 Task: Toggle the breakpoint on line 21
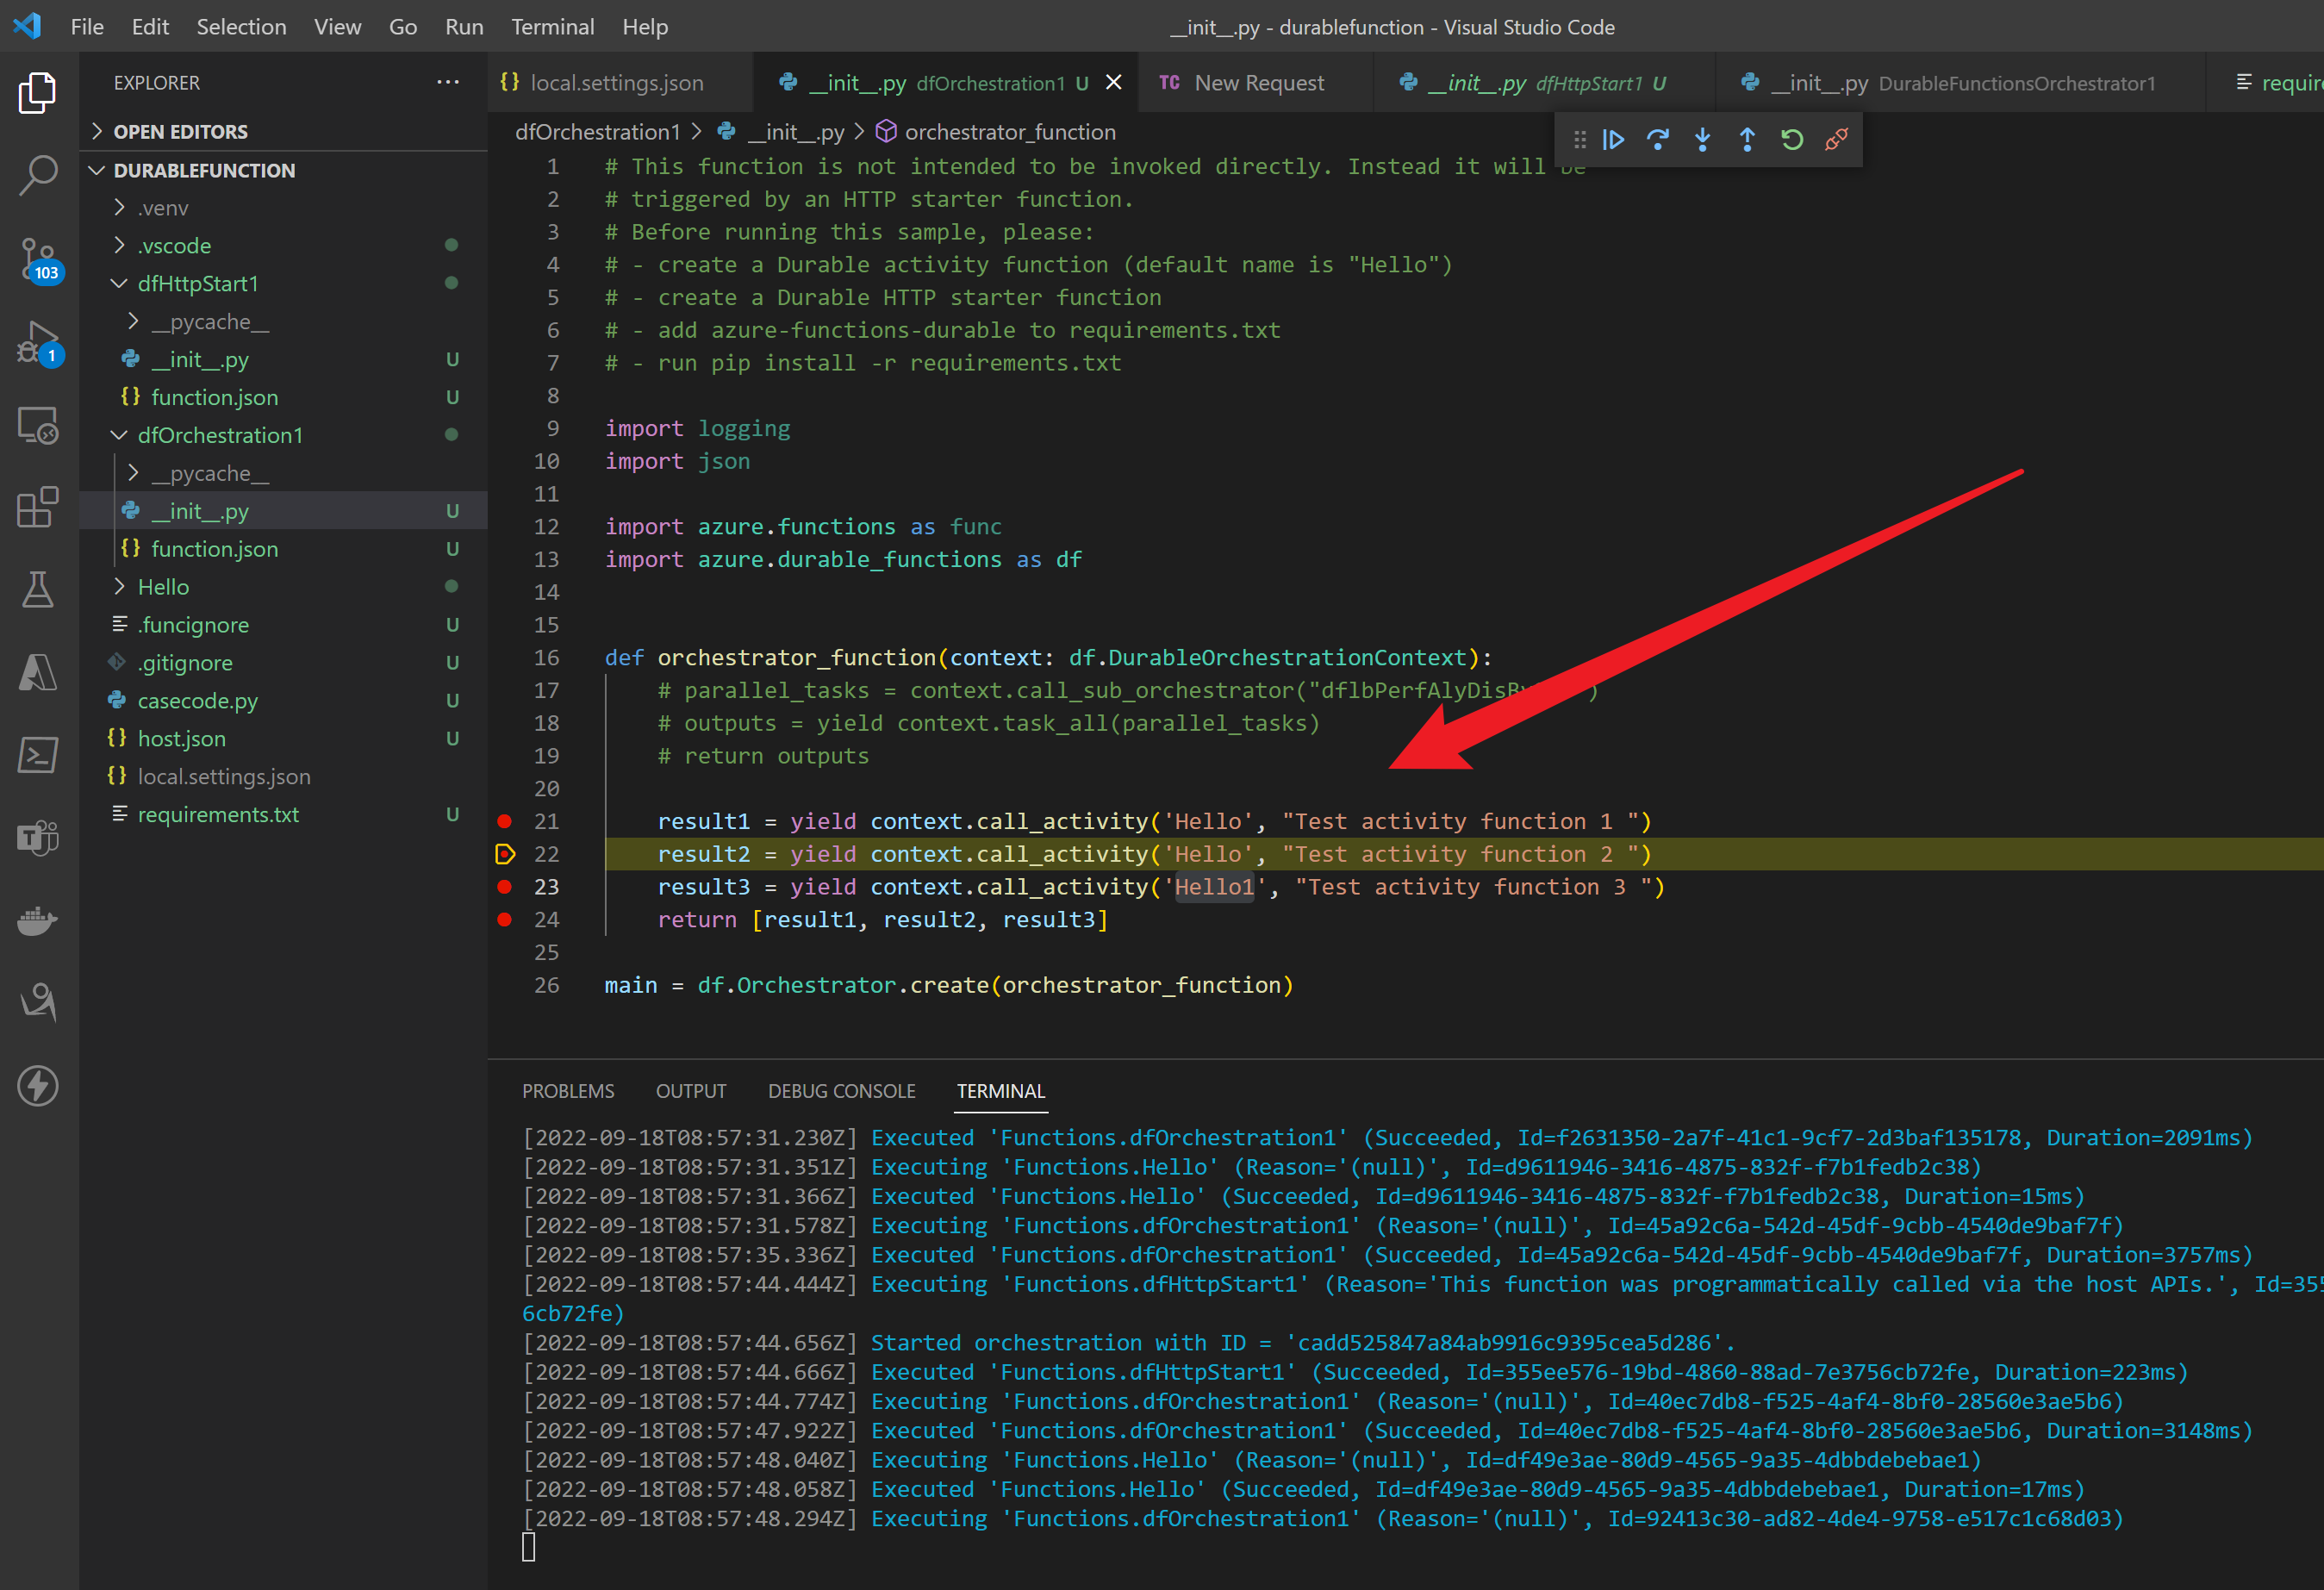[x=505, y=821]
